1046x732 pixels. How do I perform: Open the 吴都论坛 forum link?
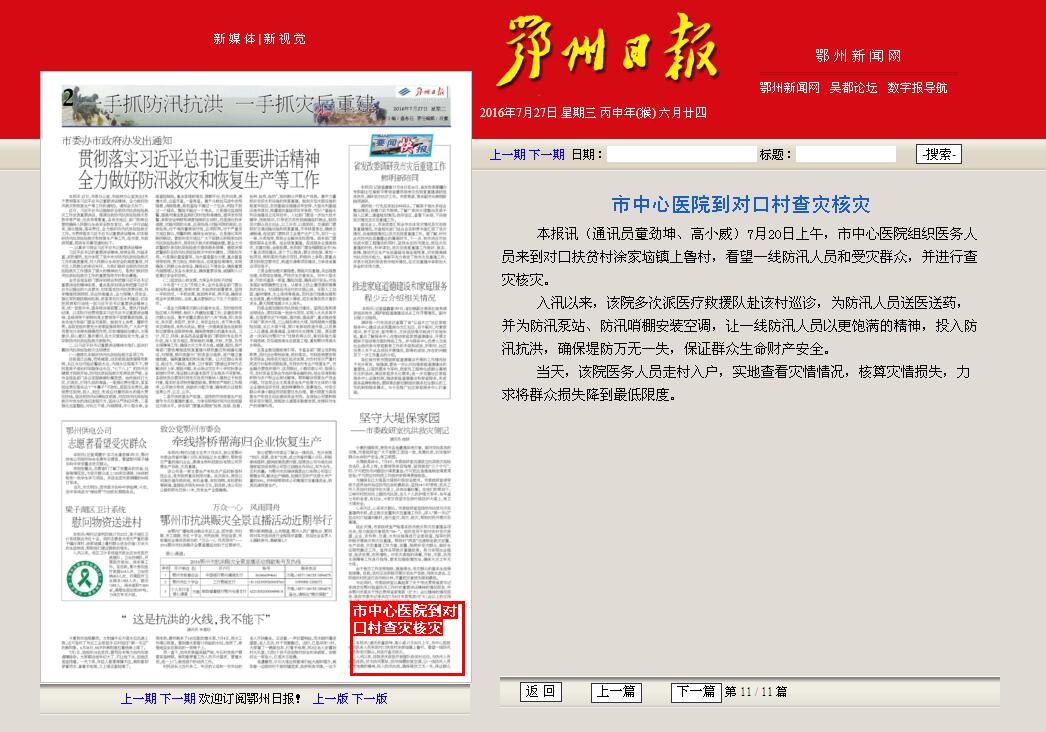(853, 87)
